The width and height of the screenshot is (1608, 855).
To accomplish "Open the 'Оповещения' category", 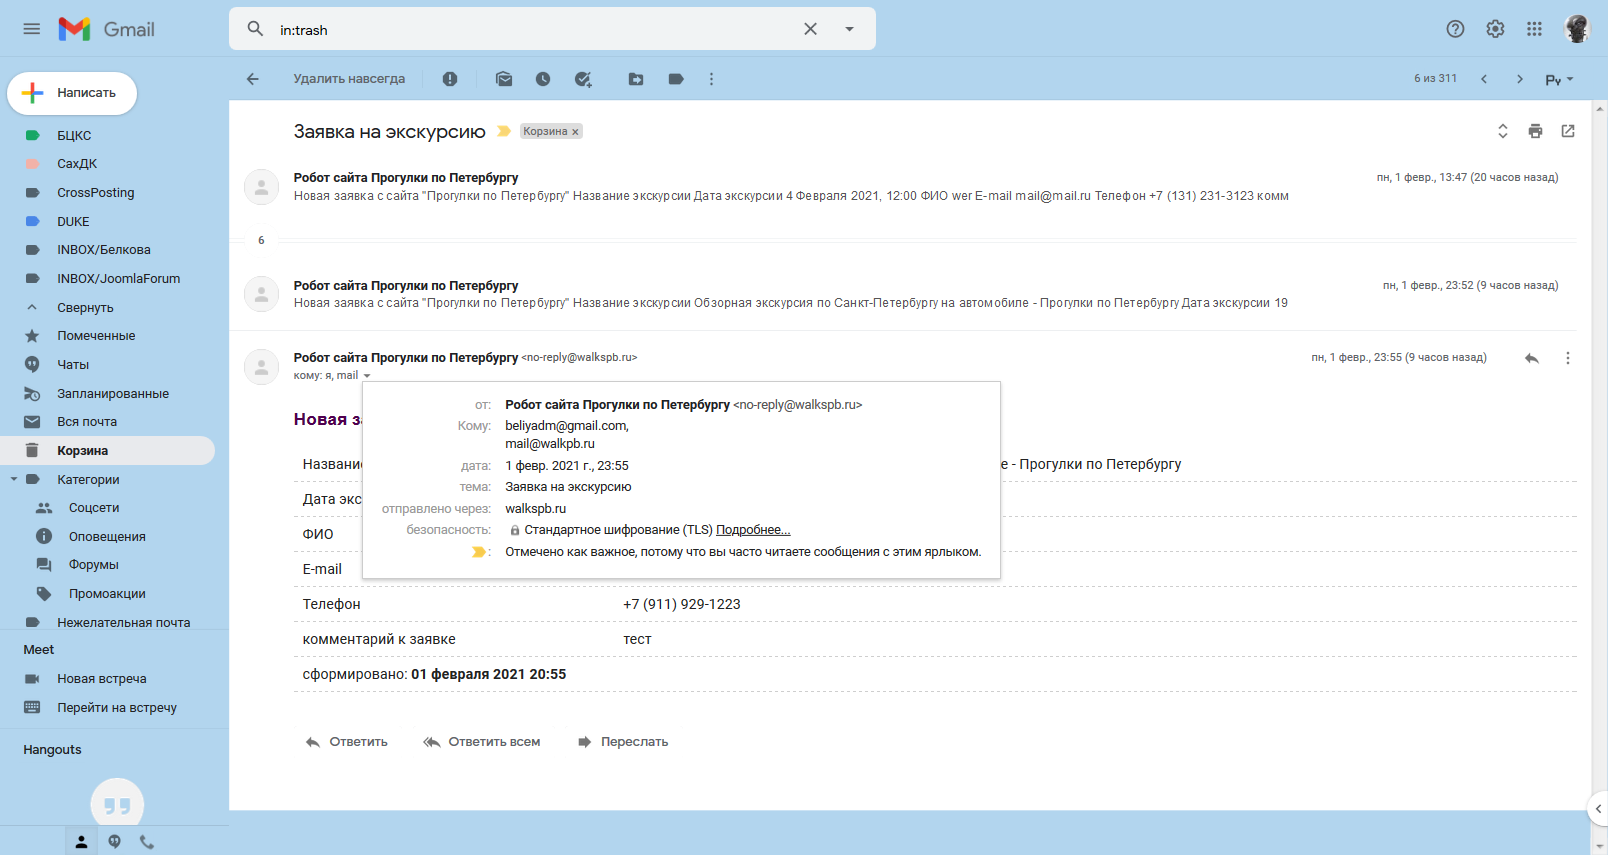I will click(108, 537).
